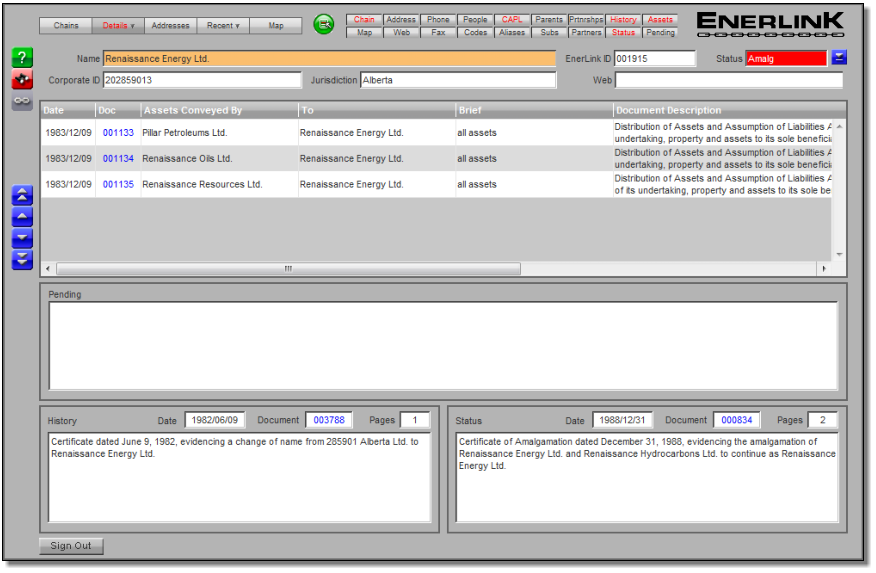Image resolution: width=876 pixels, height=573 pixels.
Task: Open the Details dropdown menu
Action: click(118, 26)
